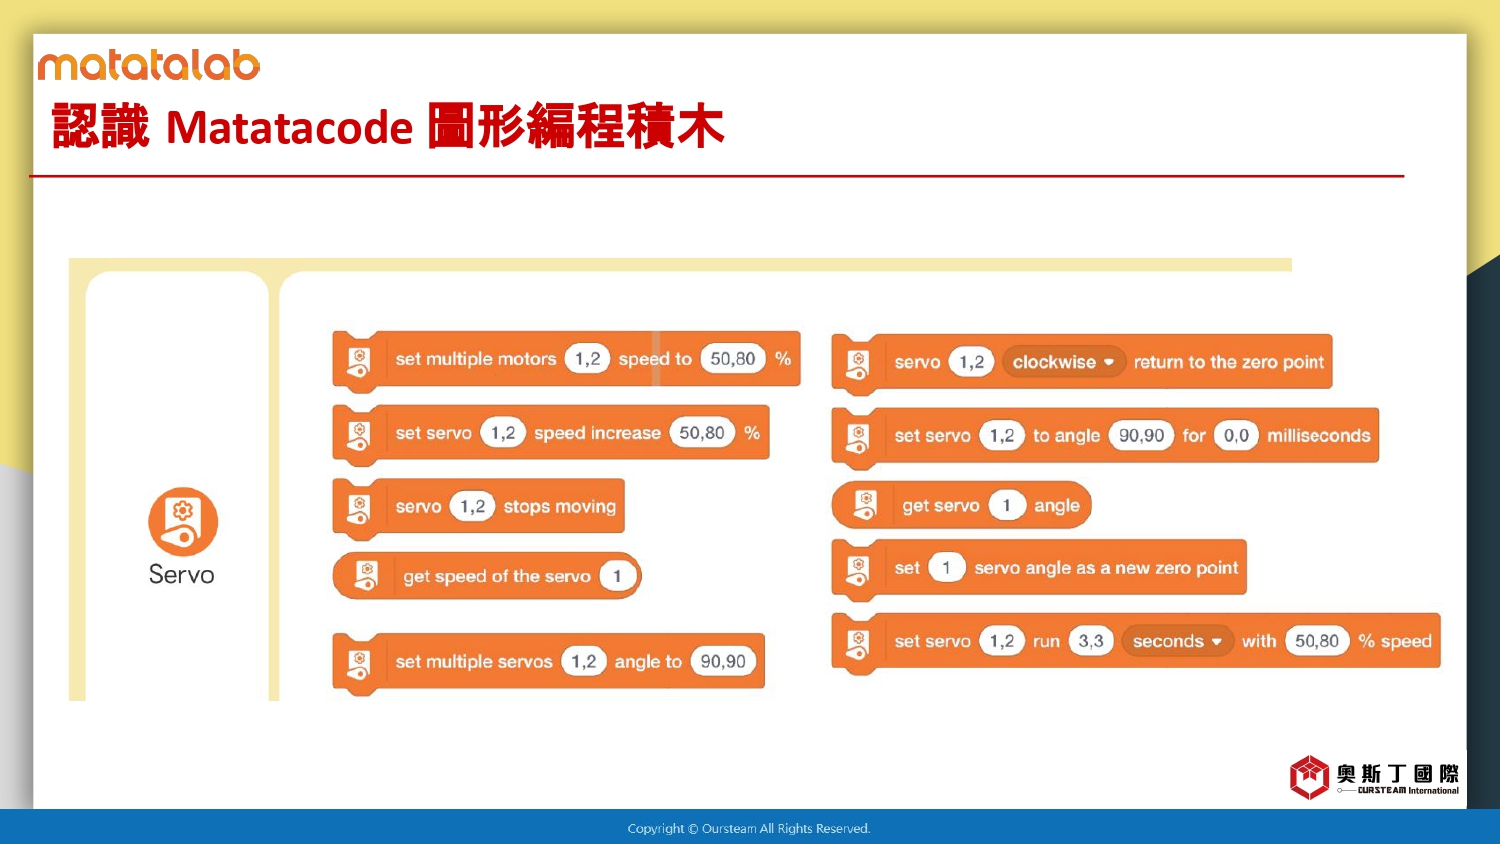Click the 1 field in 'get speed of the servo'

[x=618, y=576]
